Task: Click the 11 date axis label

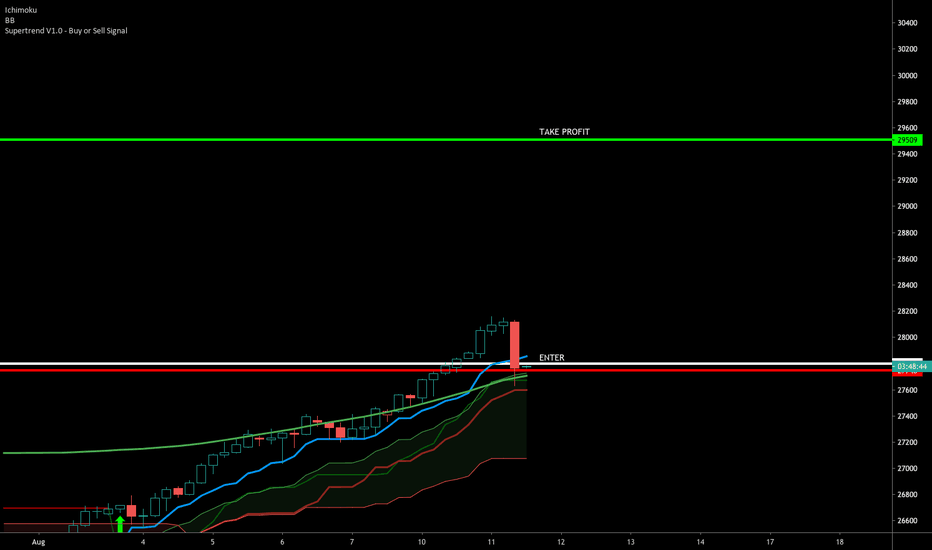Action: click(491, 542)
